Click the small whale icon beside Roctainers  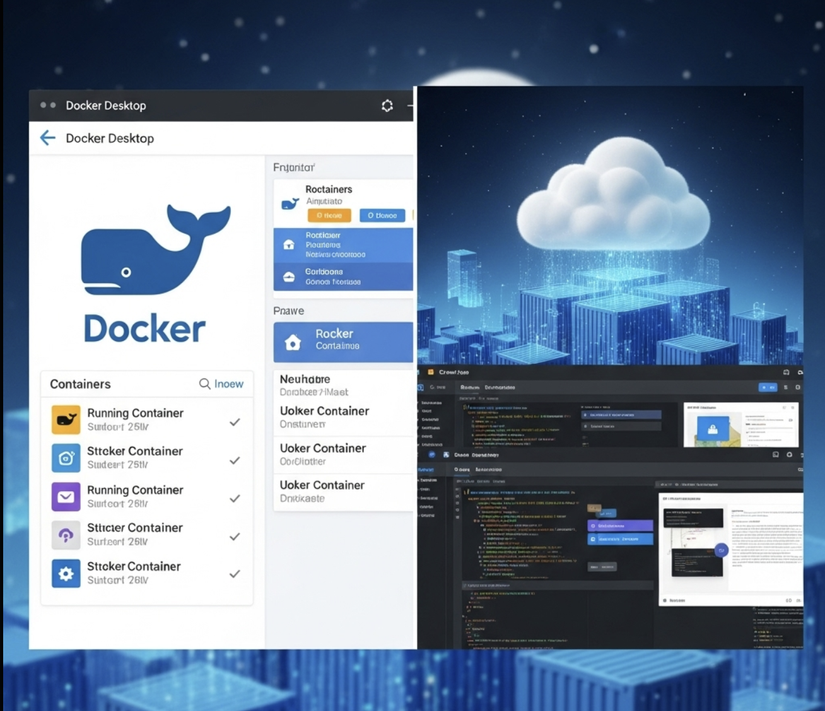click(290, 203)
